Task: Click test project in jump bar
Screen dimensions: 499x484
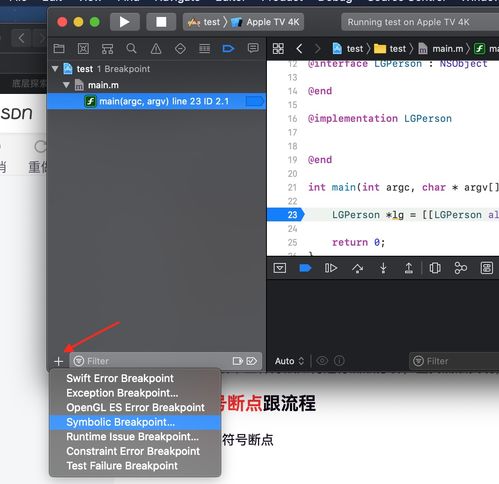Action: click(348, 49)
